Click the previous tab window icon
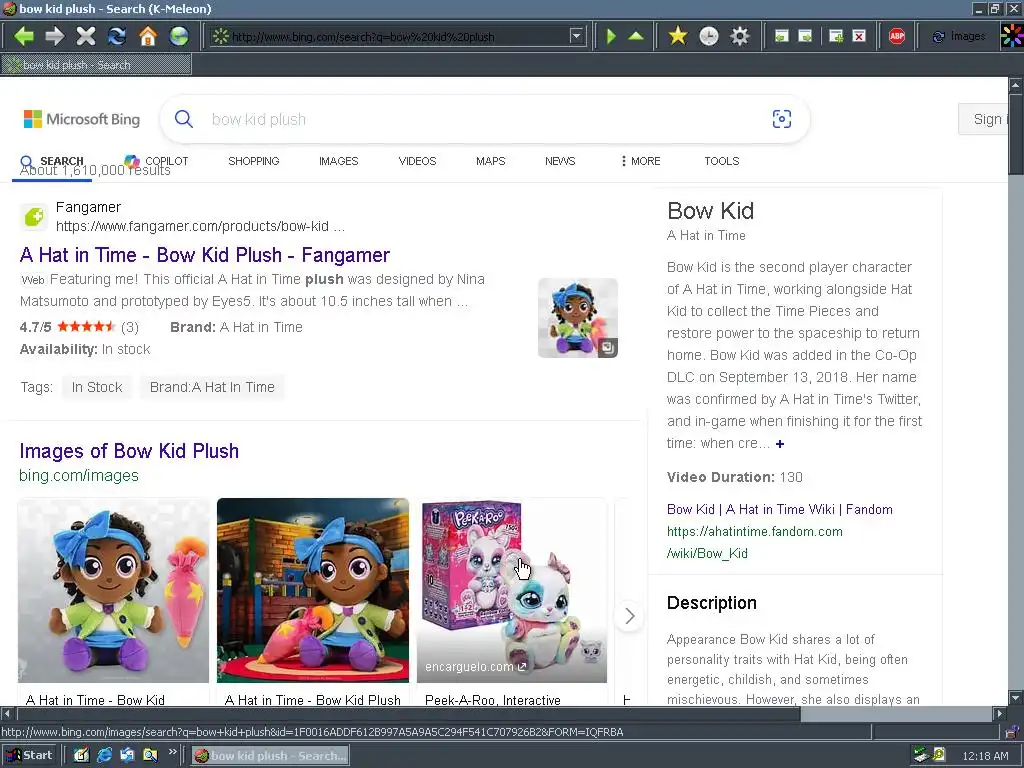The image size is (1024, 768). [x=781, y=36]
